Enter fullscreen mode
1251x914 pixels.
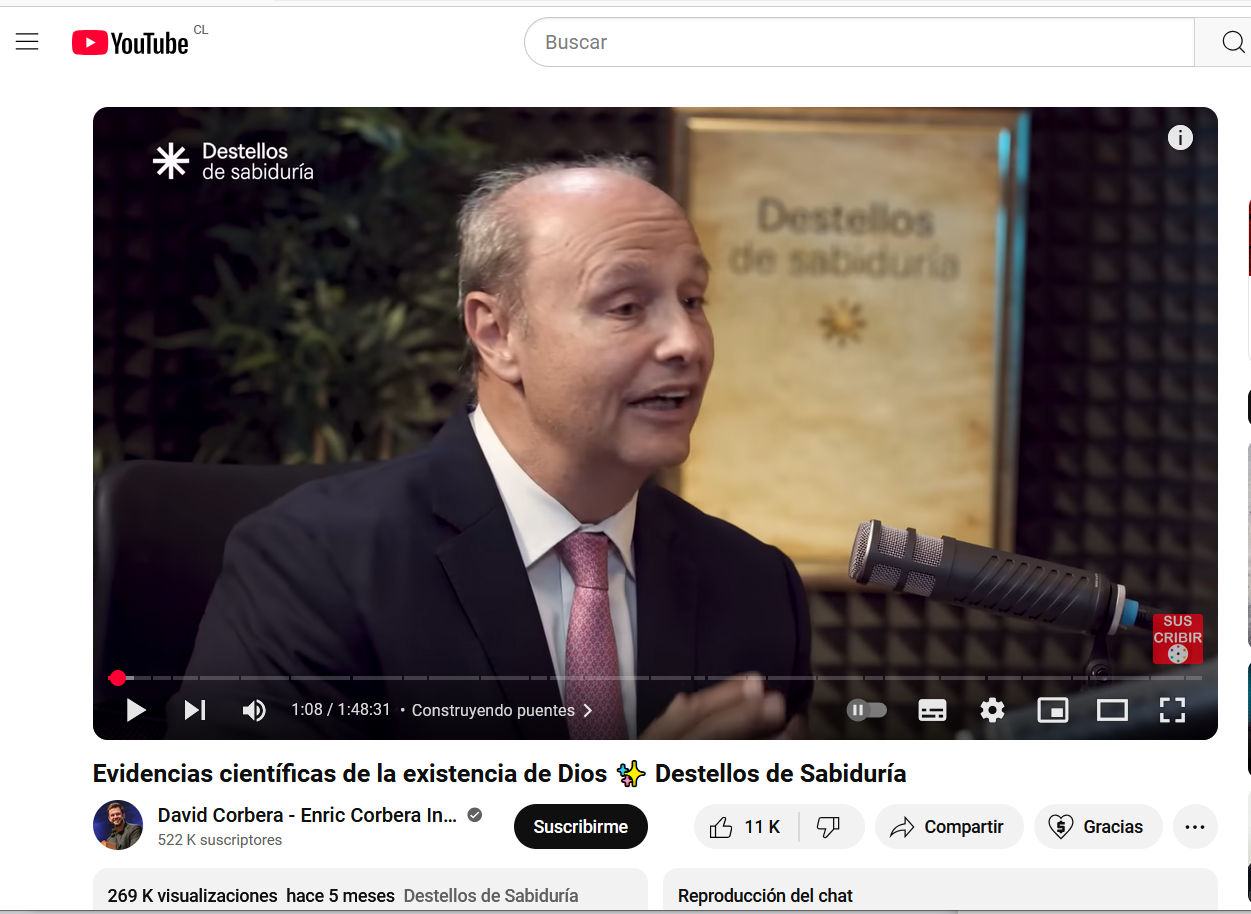[x=1172, y=710]
